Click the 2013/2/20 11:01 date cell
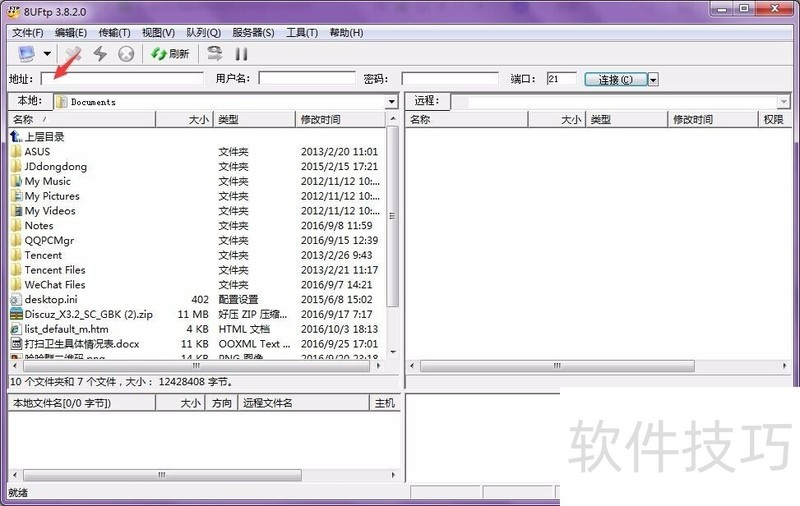800x506 pixels. tap(339, 151)
